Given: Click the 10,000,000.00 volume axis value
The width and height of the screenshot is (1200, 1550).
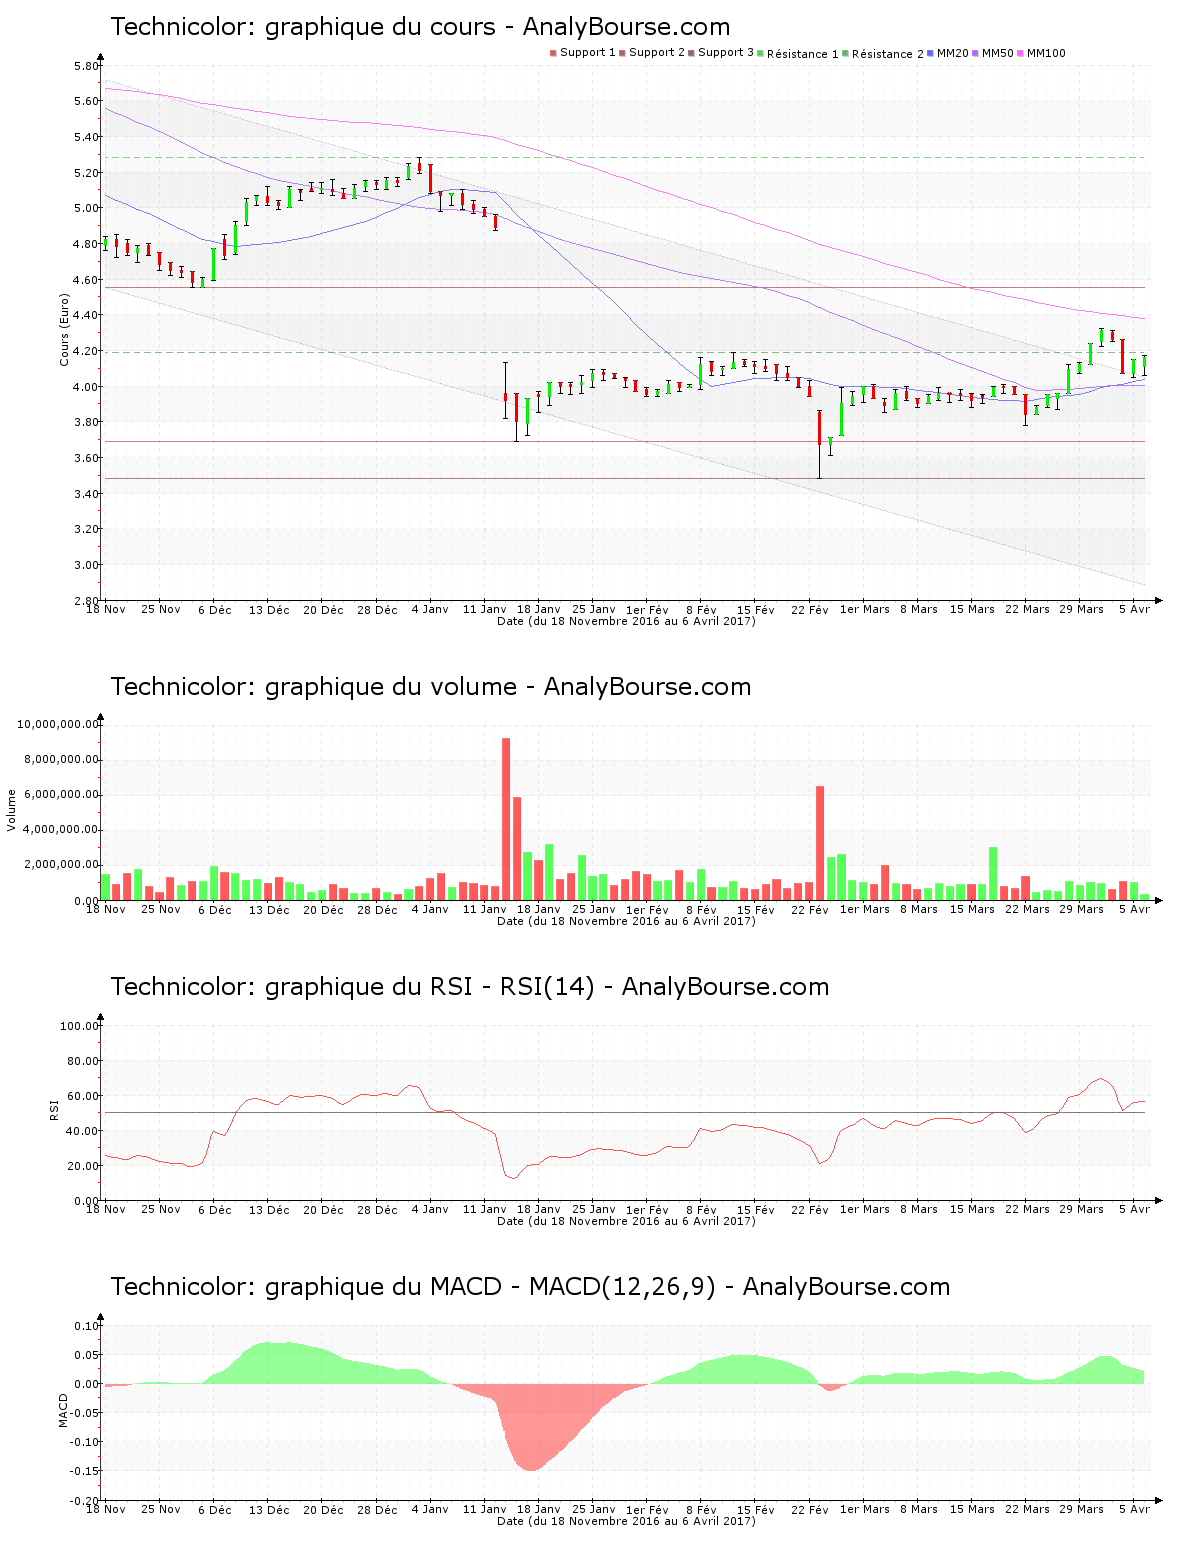Looking at the screenshot, I should pos(59,724).
